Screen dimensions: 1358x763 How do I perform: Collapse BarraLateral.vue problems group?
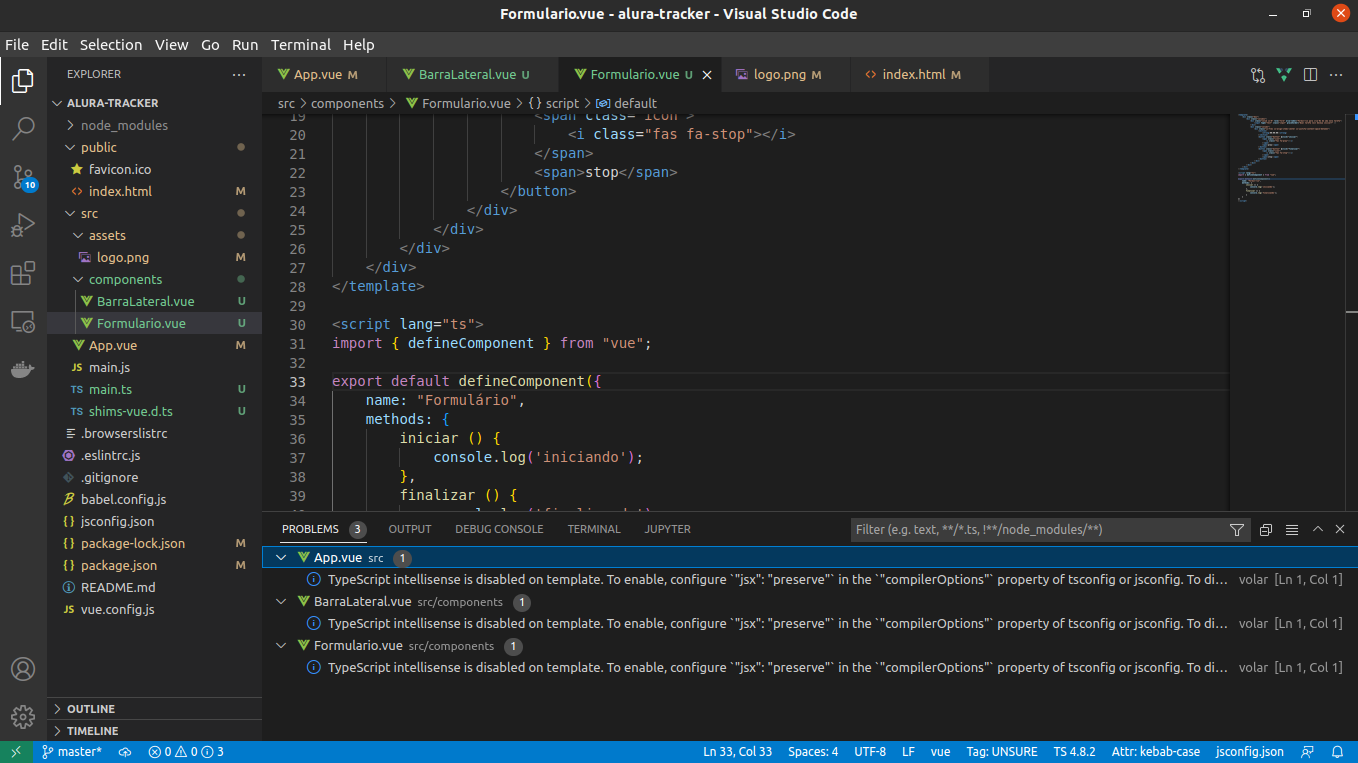(x=282, y=602)
